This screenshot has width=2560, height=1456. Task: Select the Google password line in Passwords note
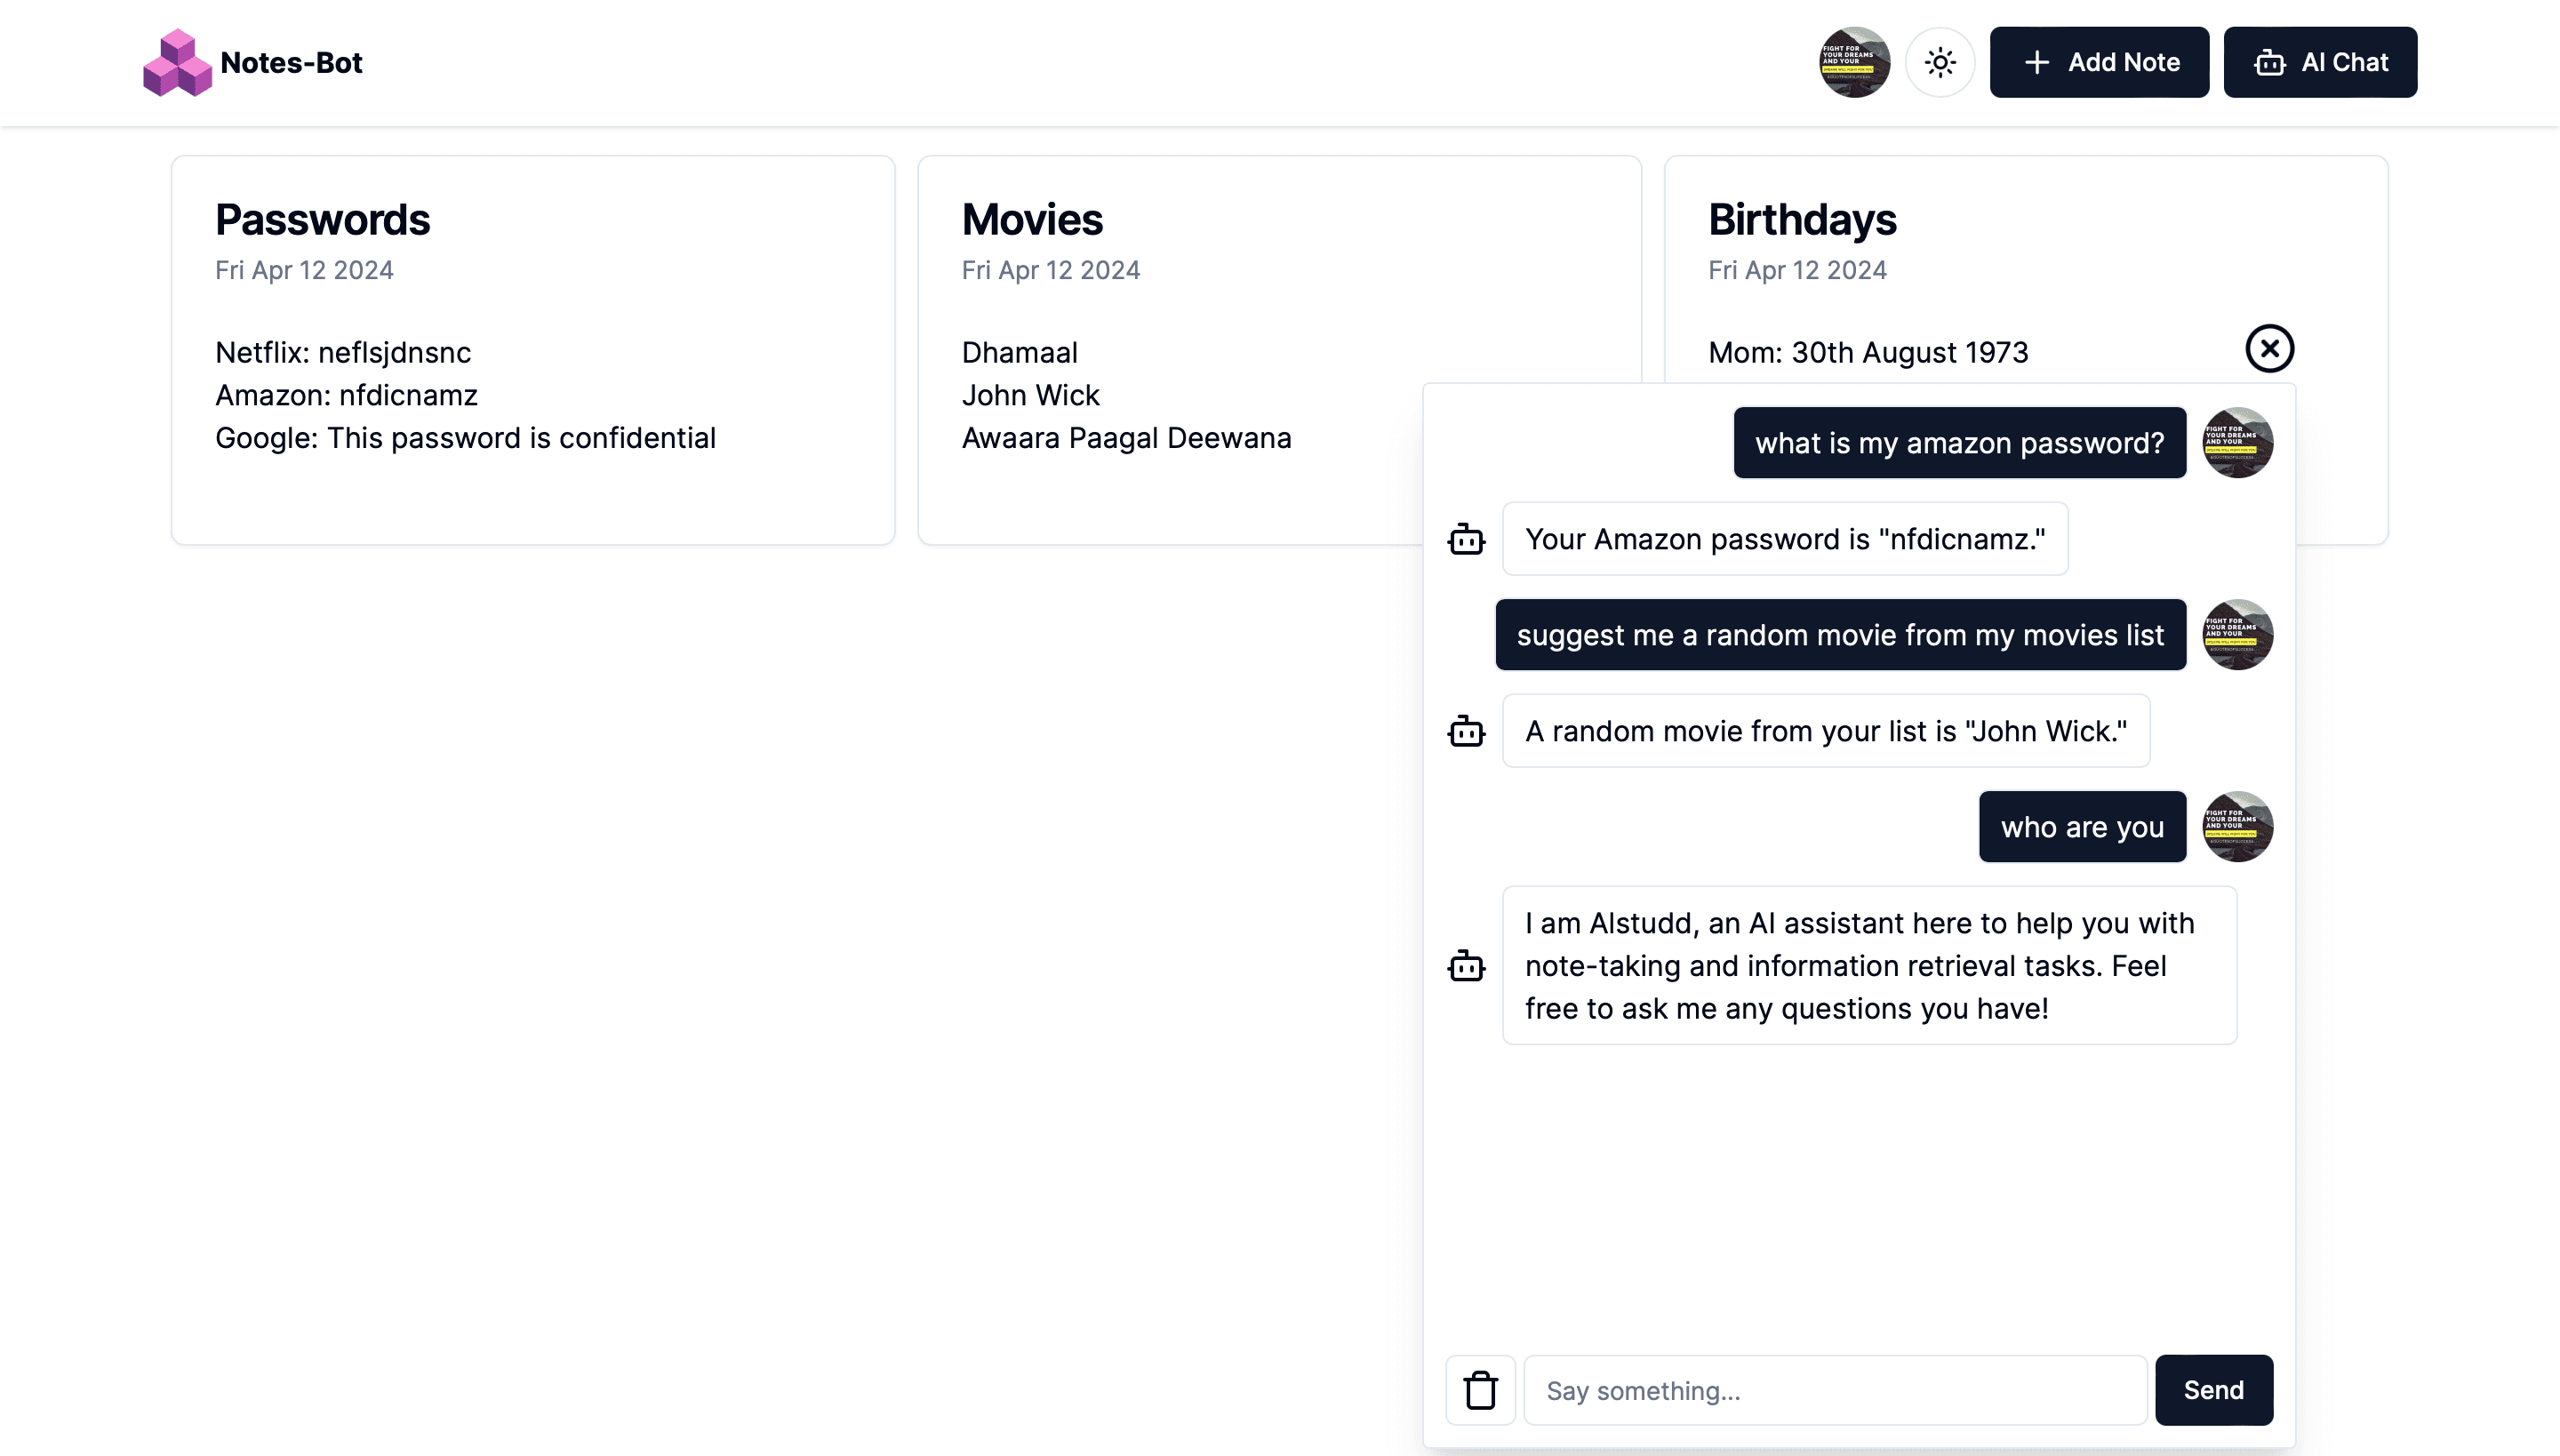pyautogui.click(x=465, y=437)
